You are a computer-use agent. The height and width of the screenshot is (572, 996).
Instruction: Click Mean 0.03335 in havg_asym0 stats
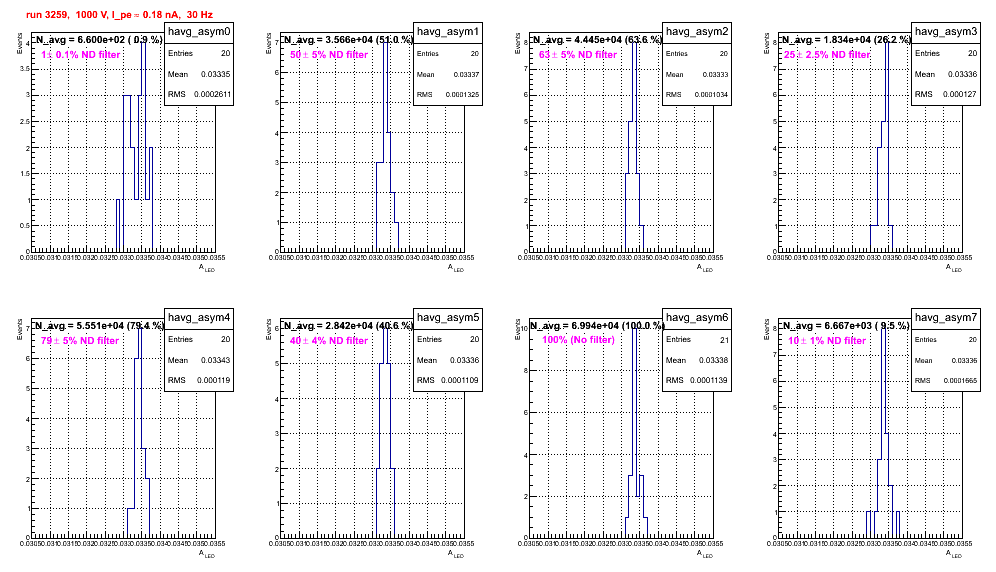[199, 74]
